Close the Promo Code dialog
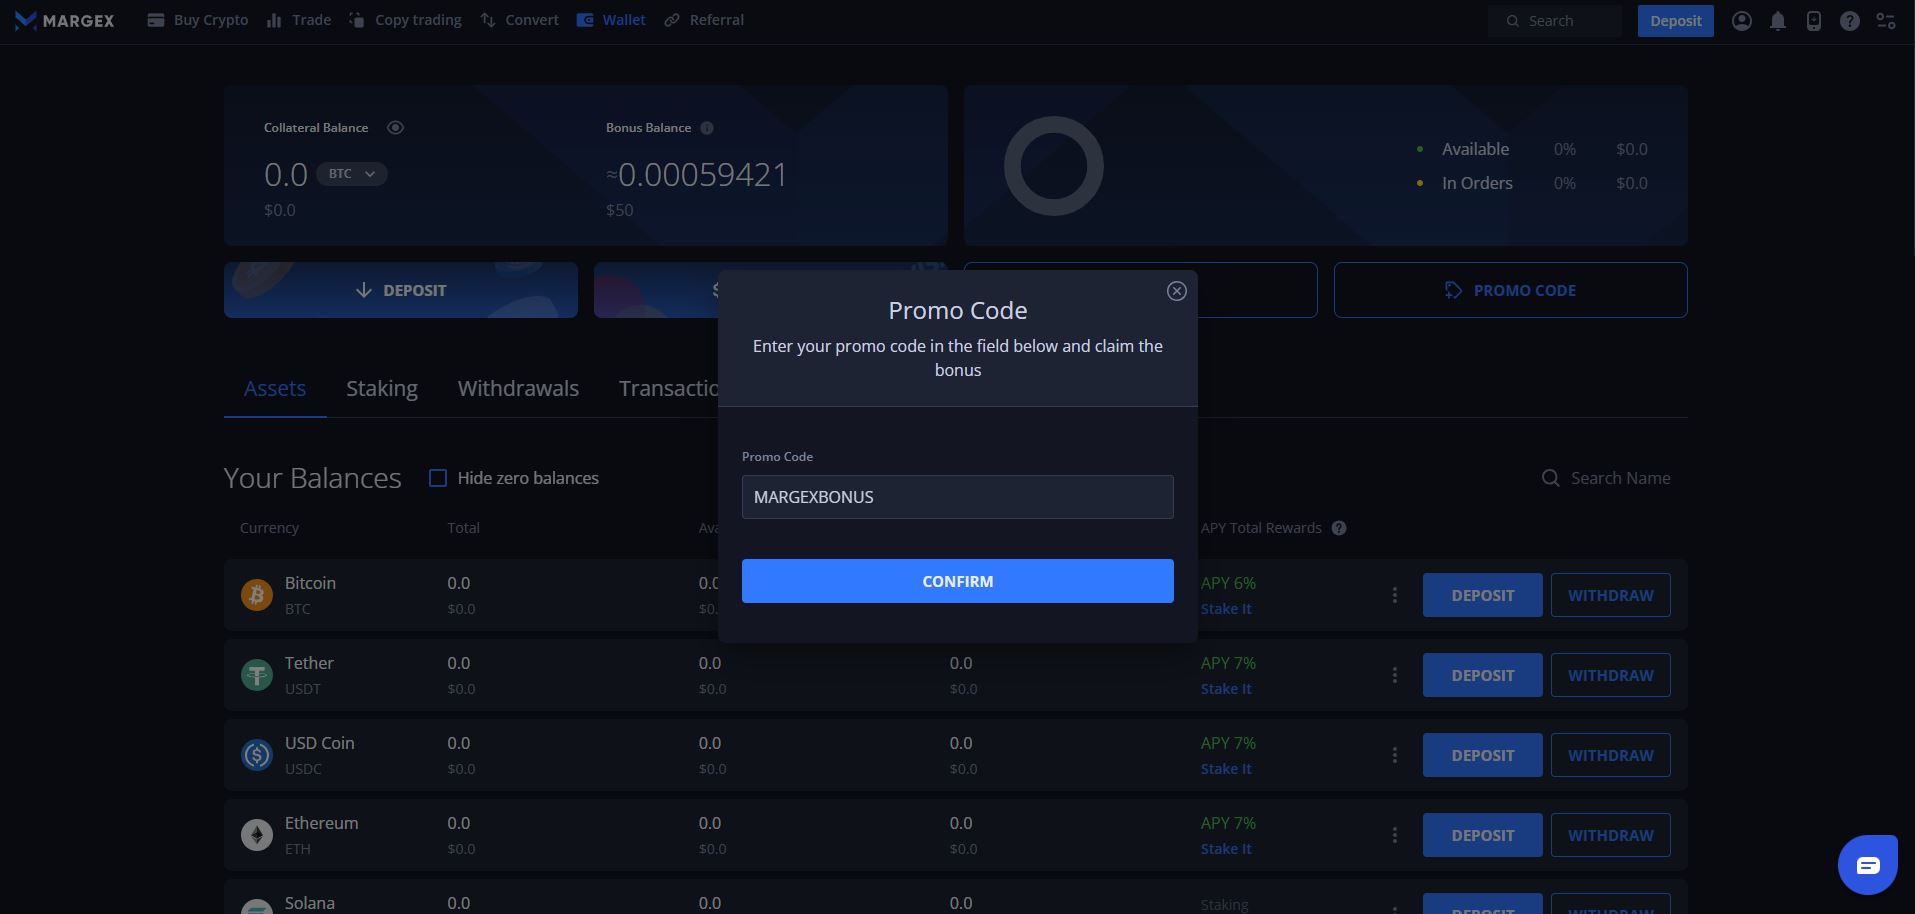The image size is (1915, 914). (x=1176, y=291)
